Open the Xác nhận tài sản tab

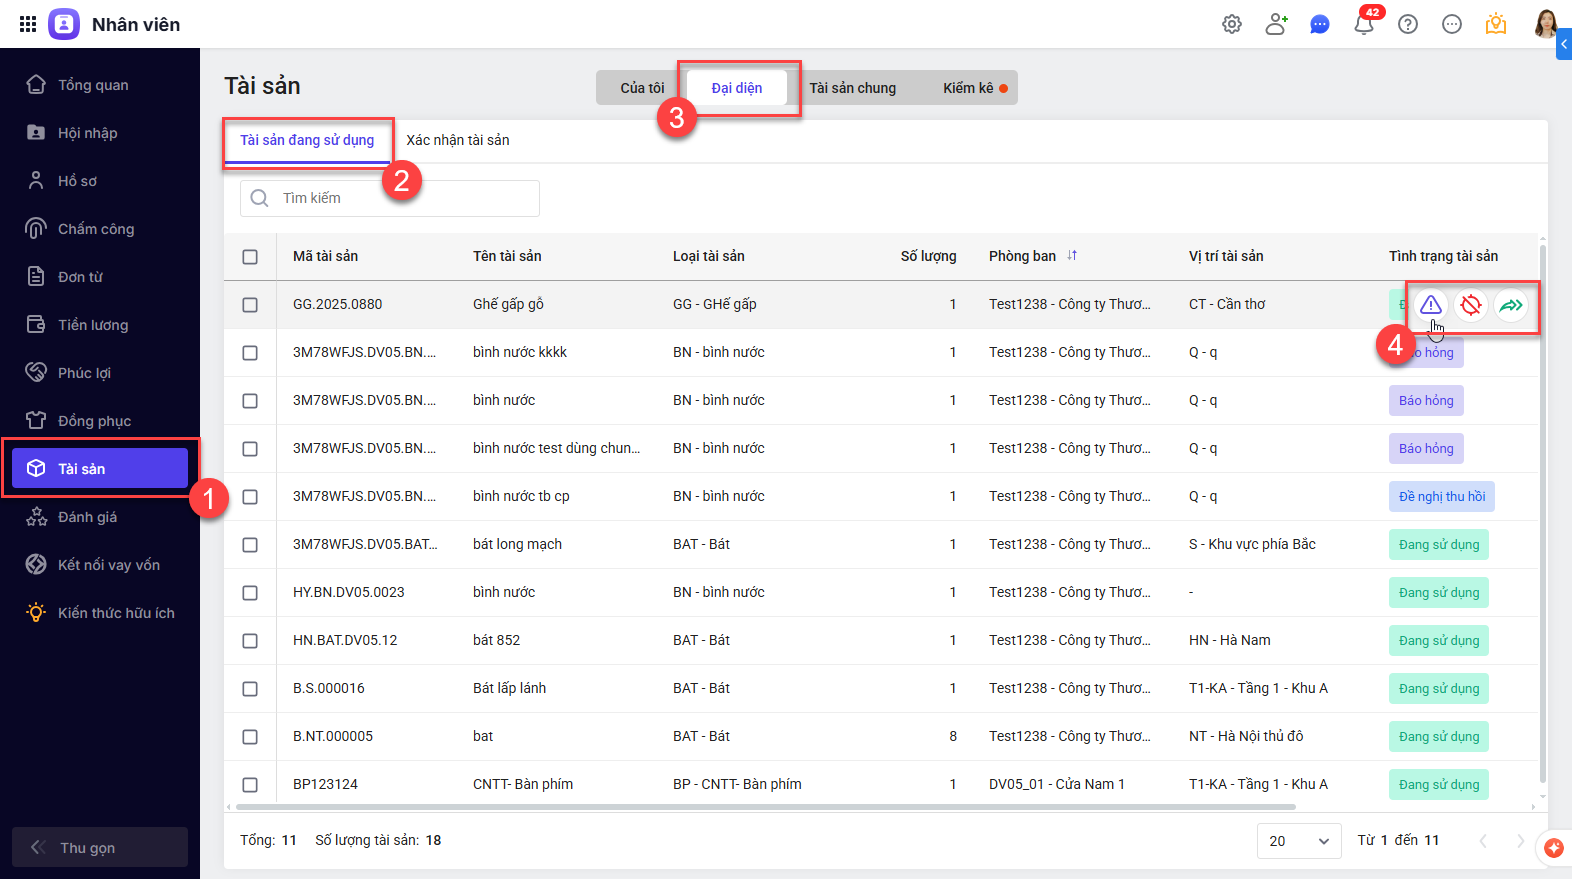pyautogui.click(x=458, y=140)
